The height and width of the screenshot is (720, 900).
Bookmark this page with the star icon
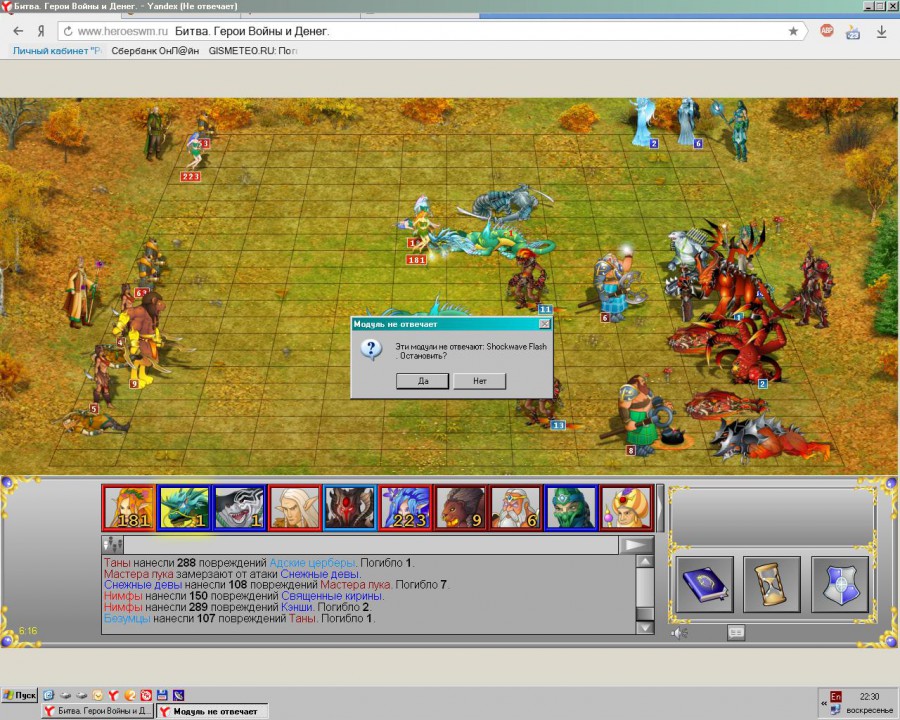pos(793,31)
